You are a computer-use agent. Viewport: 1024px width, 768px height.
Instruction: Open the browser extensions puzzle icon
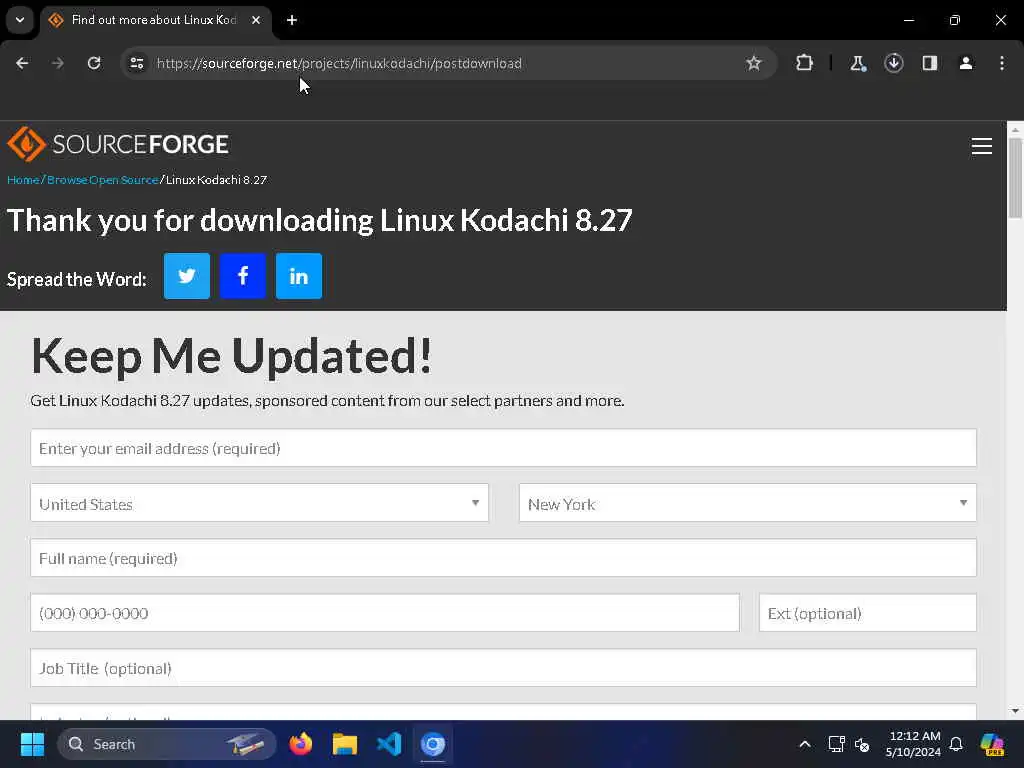tap(805, 63)
